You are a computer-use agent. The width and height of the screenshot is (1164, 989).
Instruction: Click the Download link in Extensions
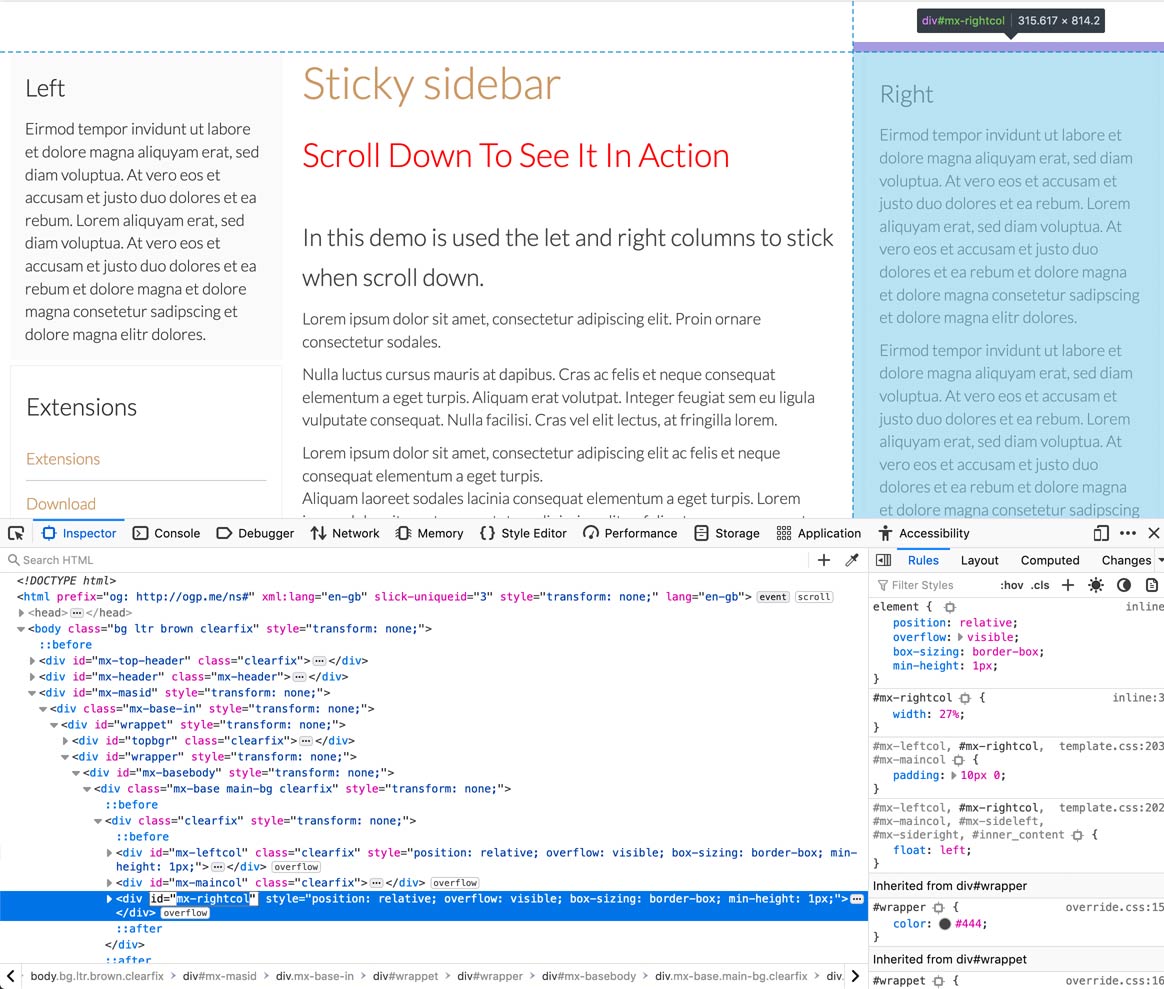pos(61,504)
